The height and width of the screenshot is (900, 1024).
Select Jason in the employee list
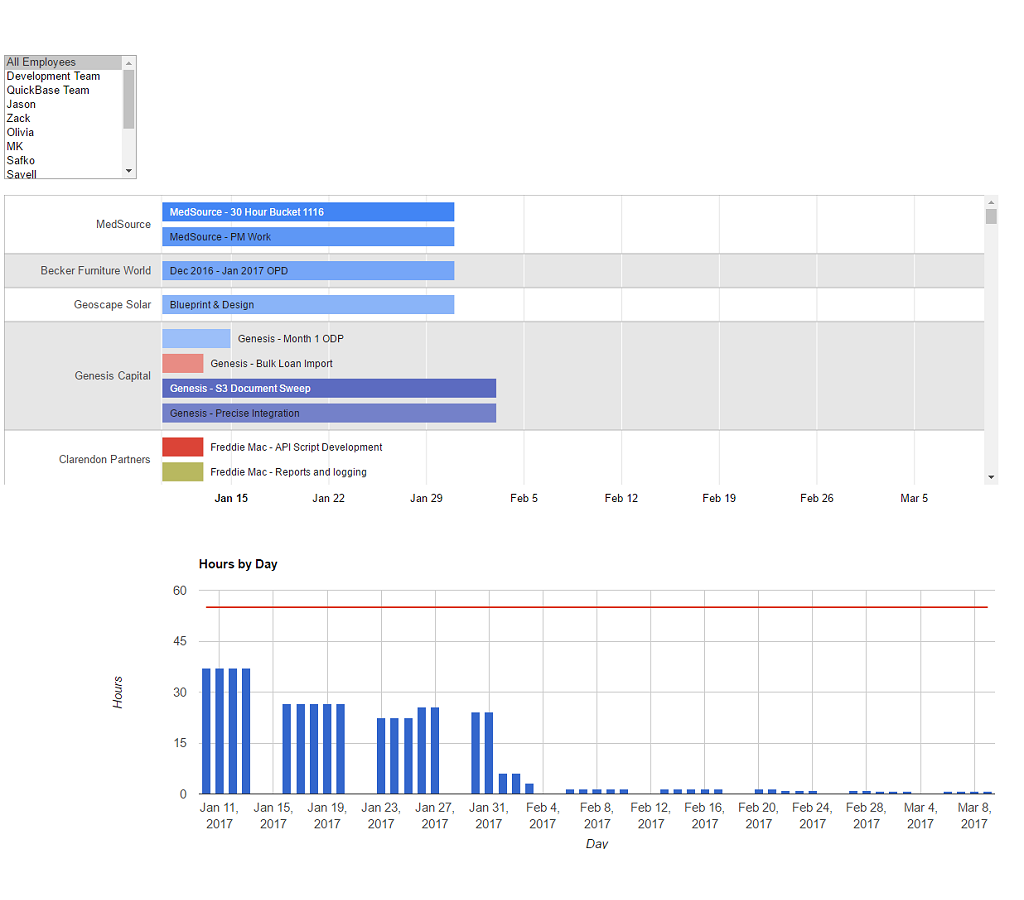63,104
